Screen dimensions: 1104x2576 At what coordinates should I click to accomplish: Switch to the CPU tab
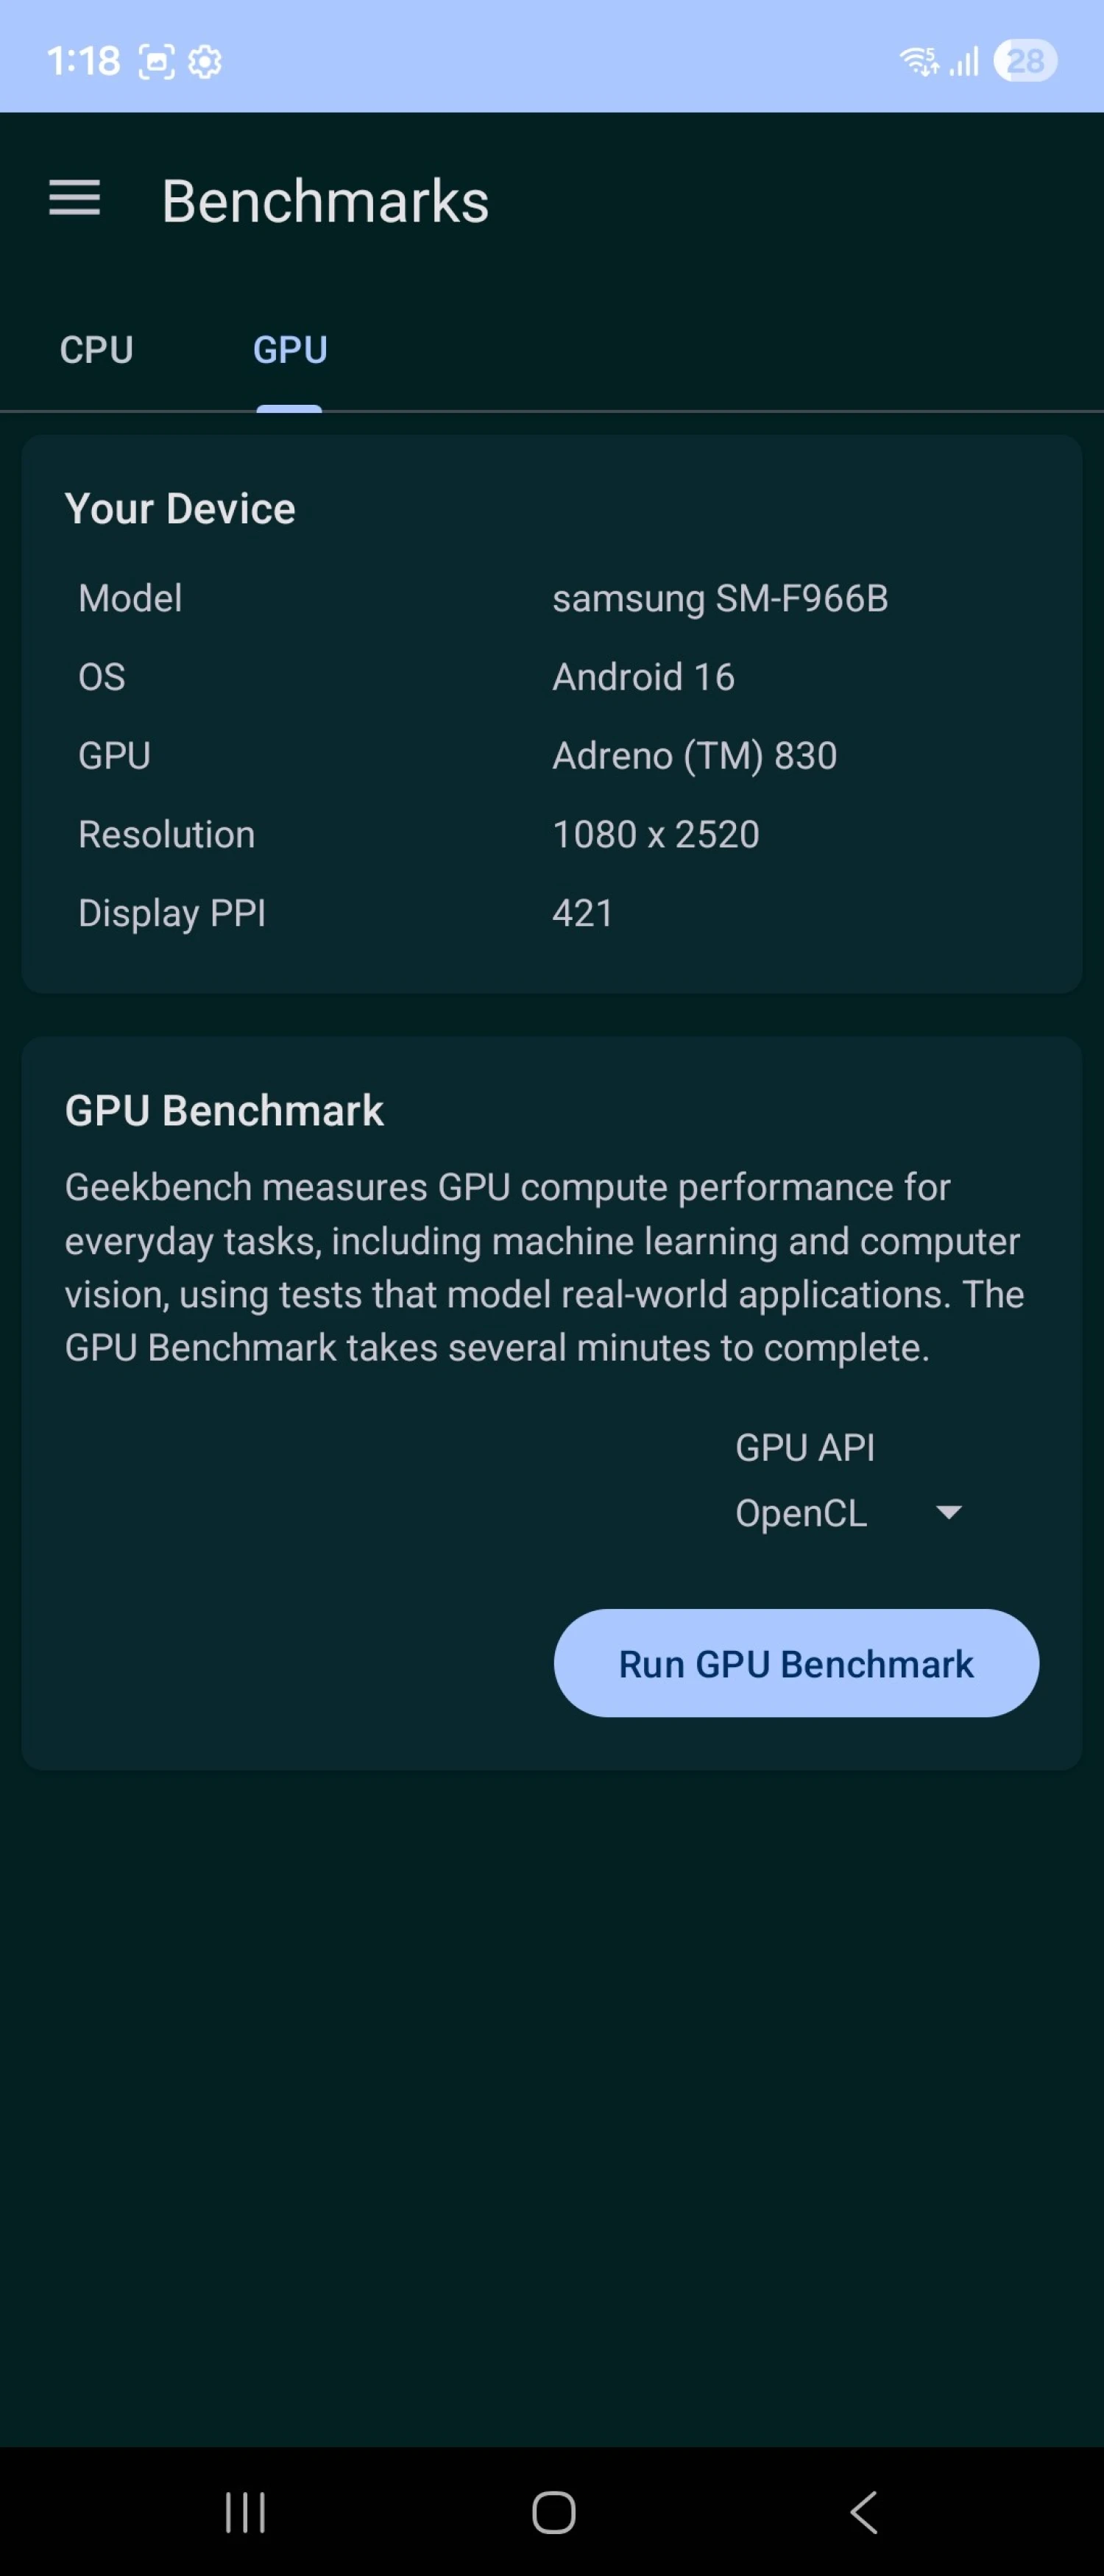(x=96, y=350)
